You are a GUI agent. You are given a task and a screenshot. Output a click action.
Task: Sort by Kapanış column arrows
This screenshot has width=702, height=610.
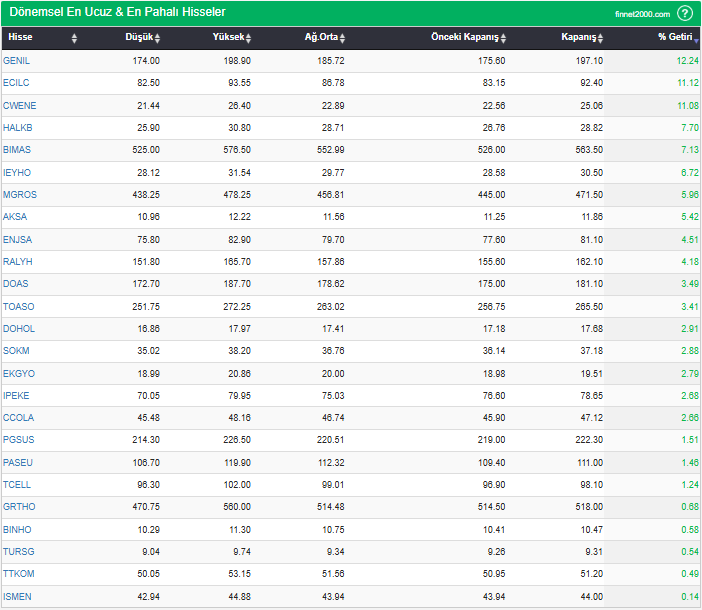601,38
